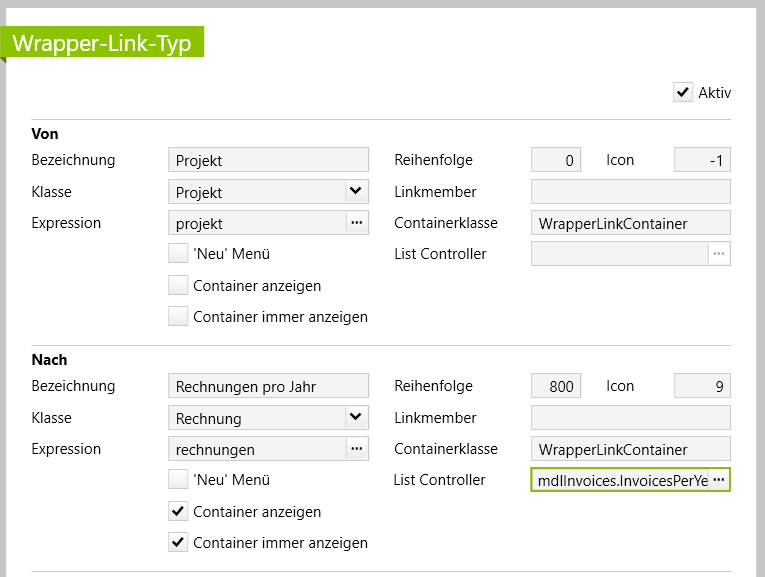The width and height of the screenshot is (765, 577).
Task: Enable 'Neu' Menü checkbox in Von section
Action: [178, 254]
